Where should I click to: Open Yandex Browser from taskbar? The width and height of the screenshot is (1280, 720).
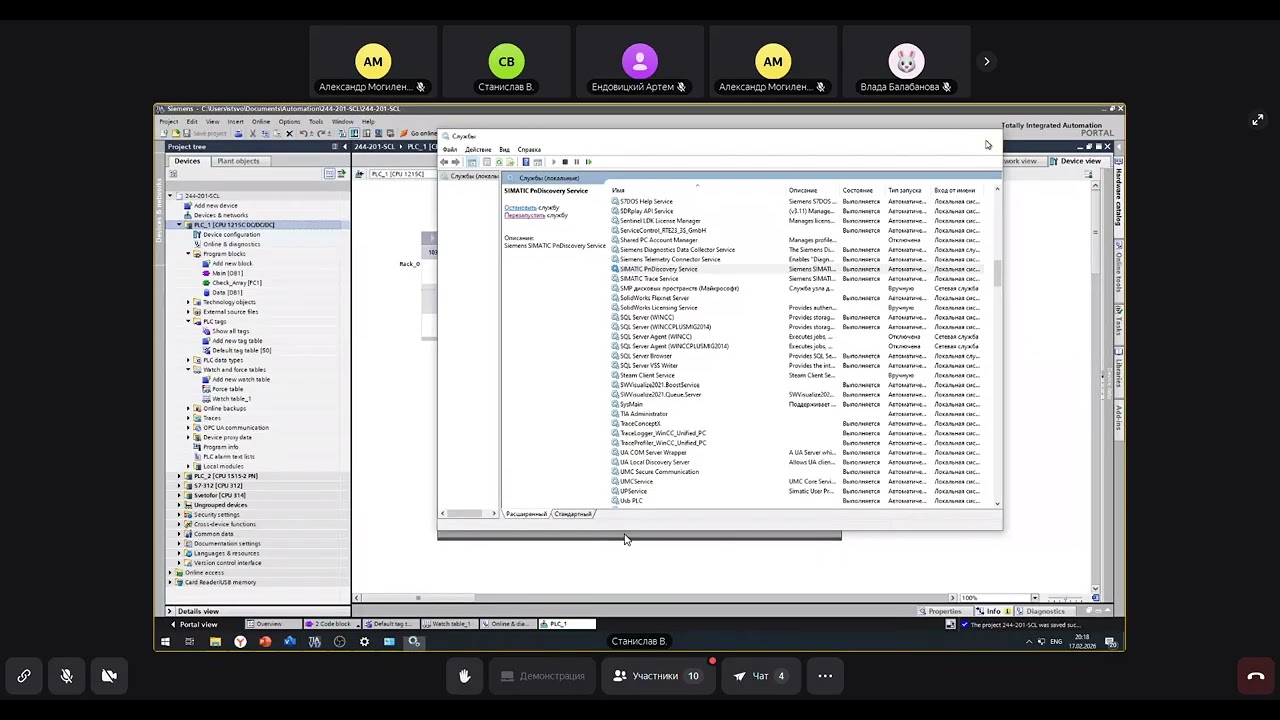[240, 642]
